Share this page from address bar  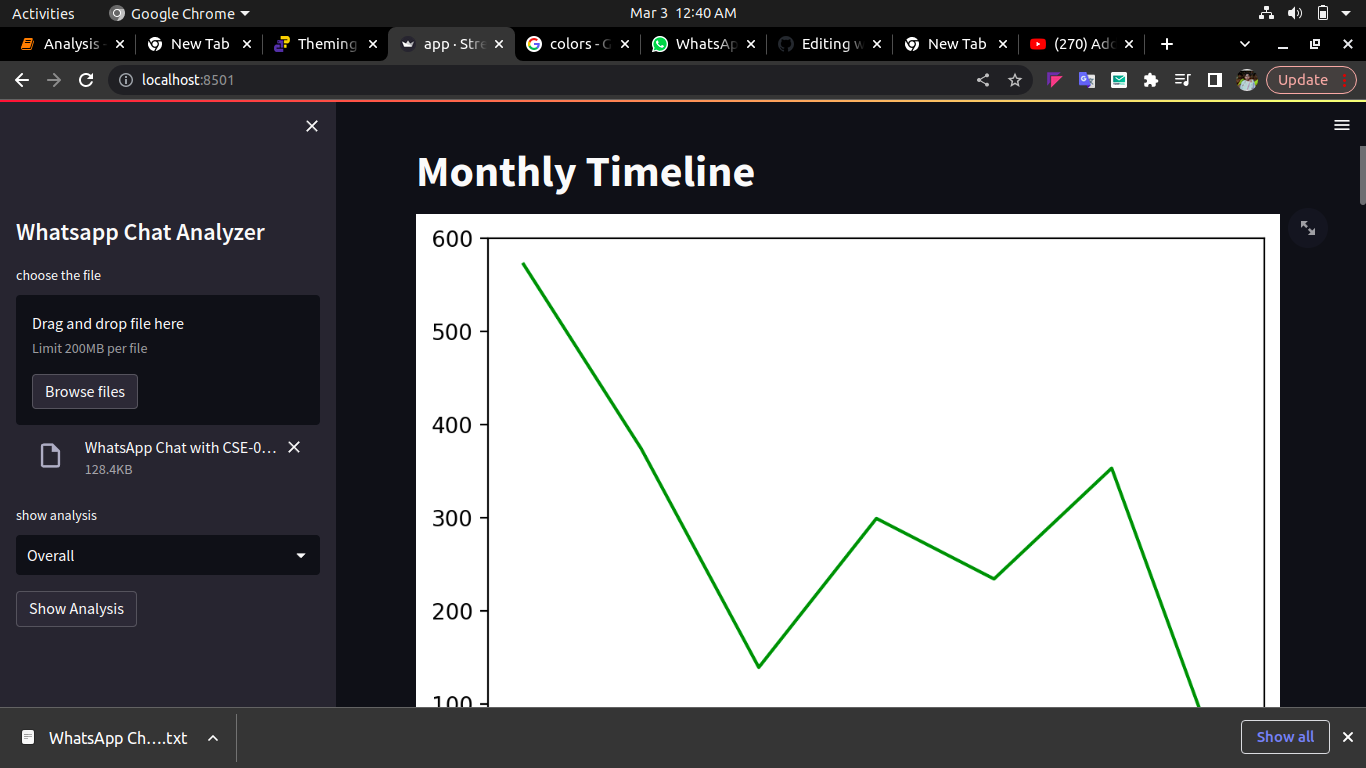click(x=983, y=80)
